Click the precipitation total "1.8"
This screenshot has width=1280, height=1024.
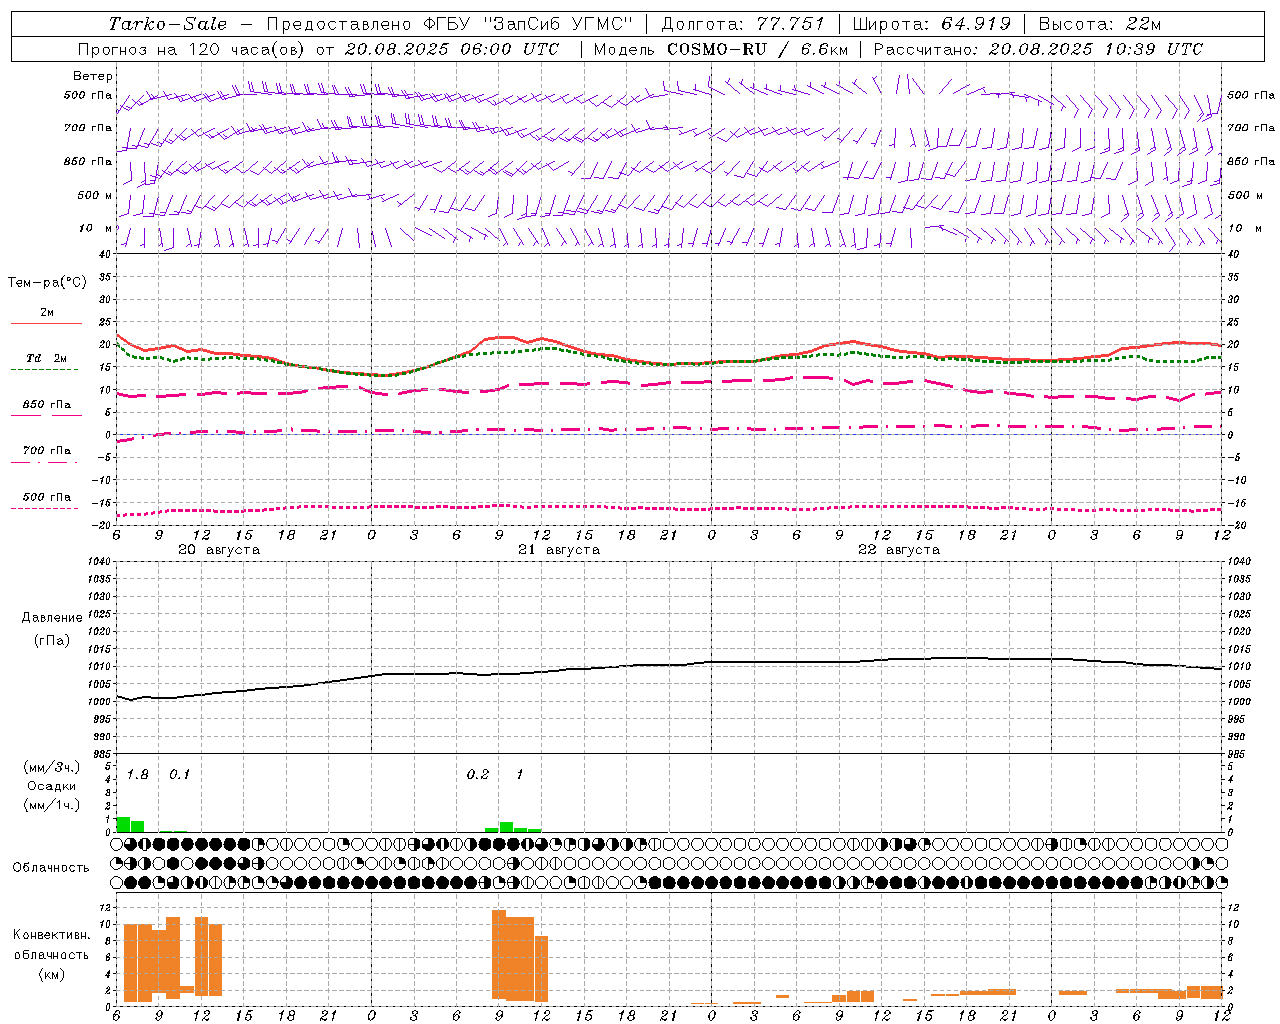pos(138,774)
